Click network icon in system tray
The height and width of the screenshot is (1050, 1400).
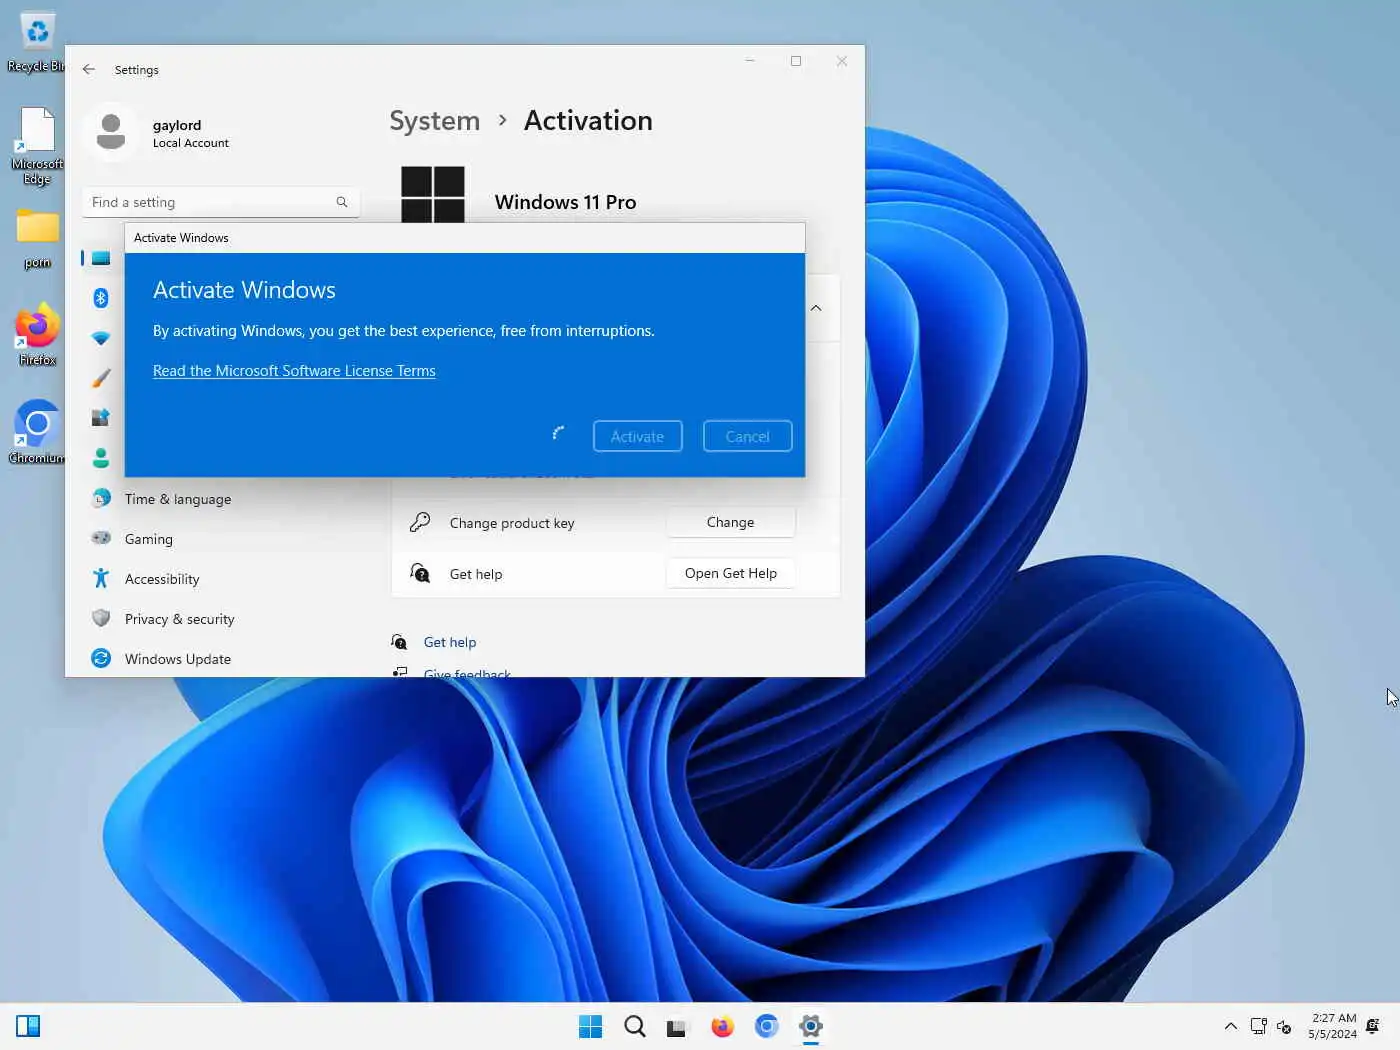[x=1259, y=1026]
